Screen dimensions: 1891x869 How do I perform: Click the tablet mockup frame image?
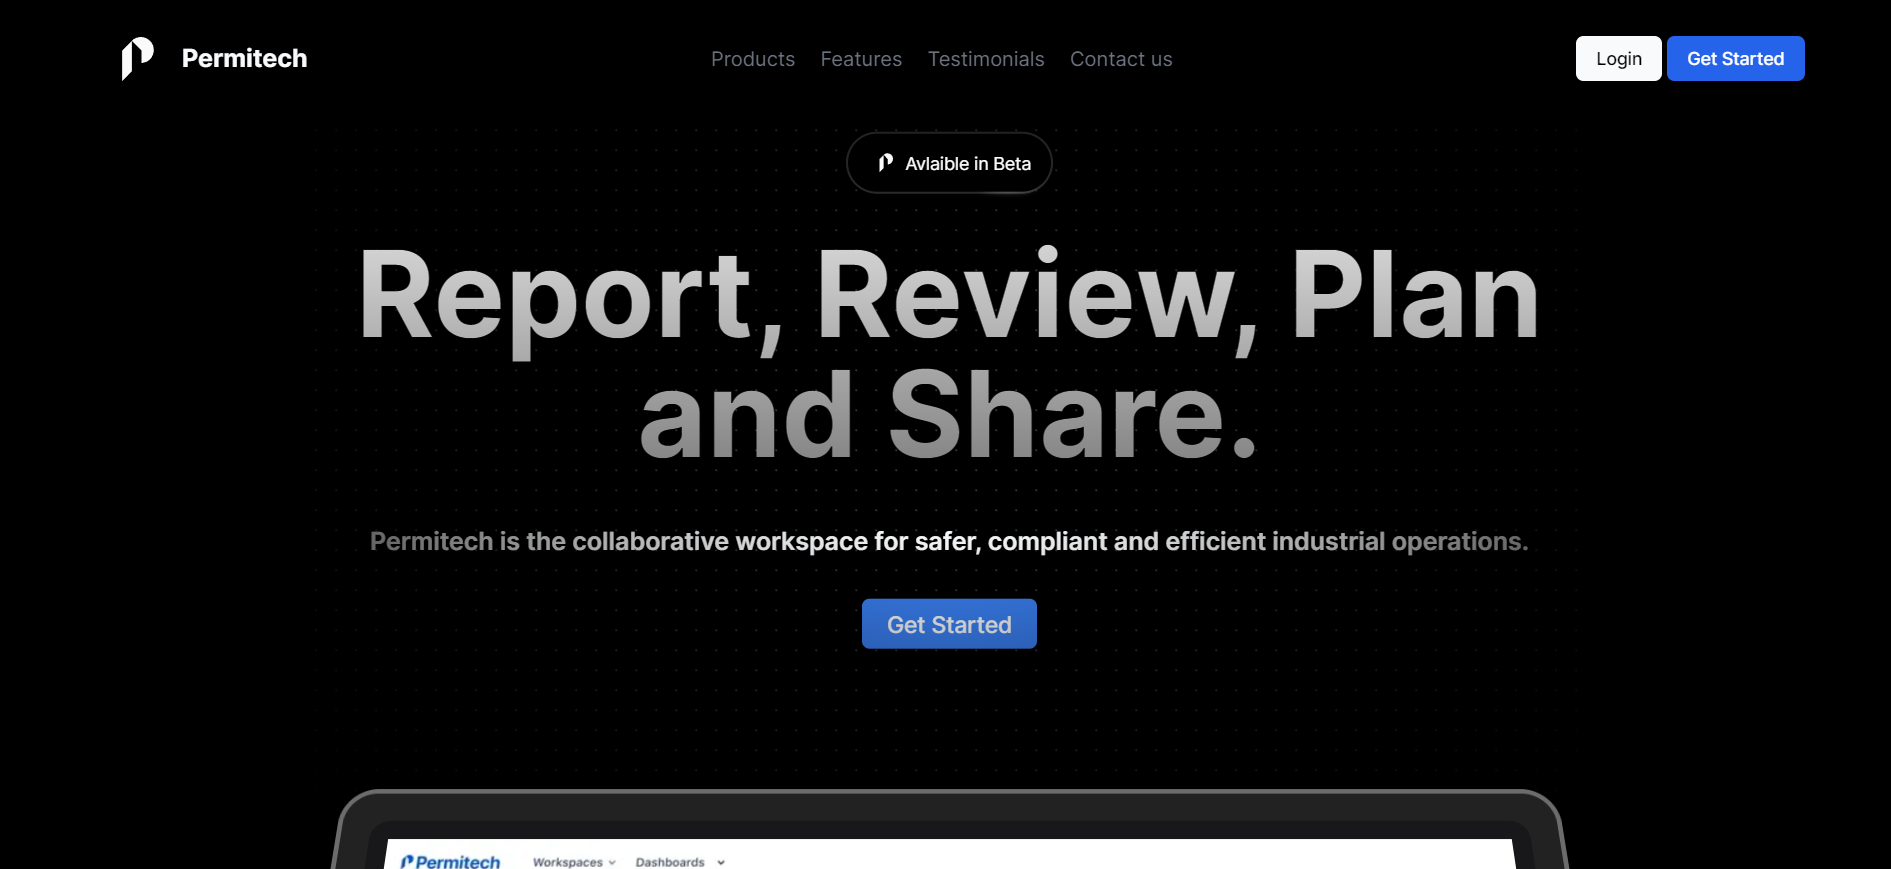click(948, 808)
